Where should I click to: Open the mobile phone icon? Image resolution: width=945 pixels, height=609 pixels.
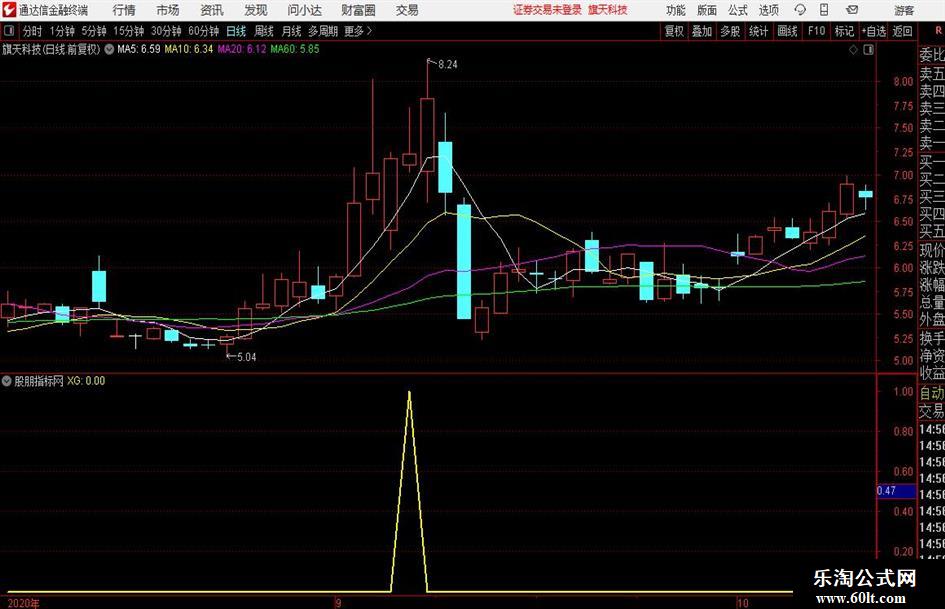824,10
